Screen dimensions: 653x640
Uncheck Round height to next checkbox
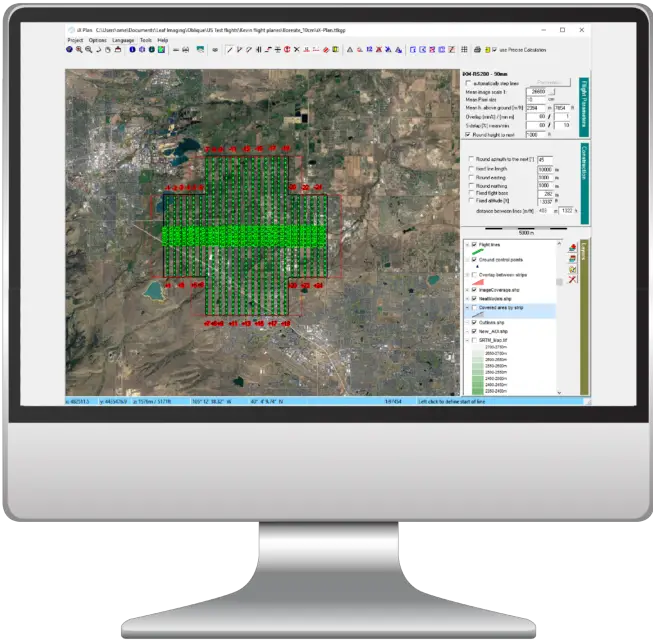[468, 134]
